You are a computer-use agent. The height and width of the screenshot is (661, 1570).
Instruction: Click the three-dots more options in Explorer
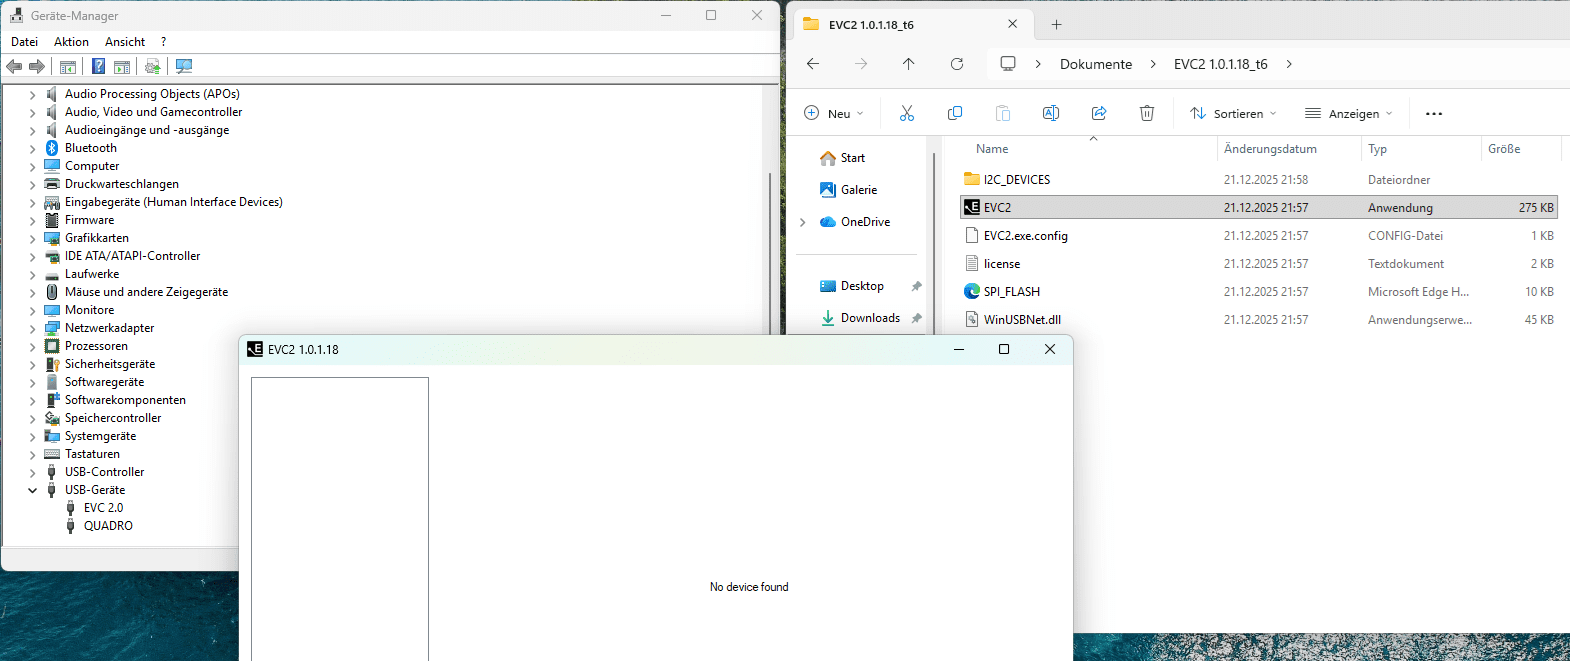click(1434, 113)
